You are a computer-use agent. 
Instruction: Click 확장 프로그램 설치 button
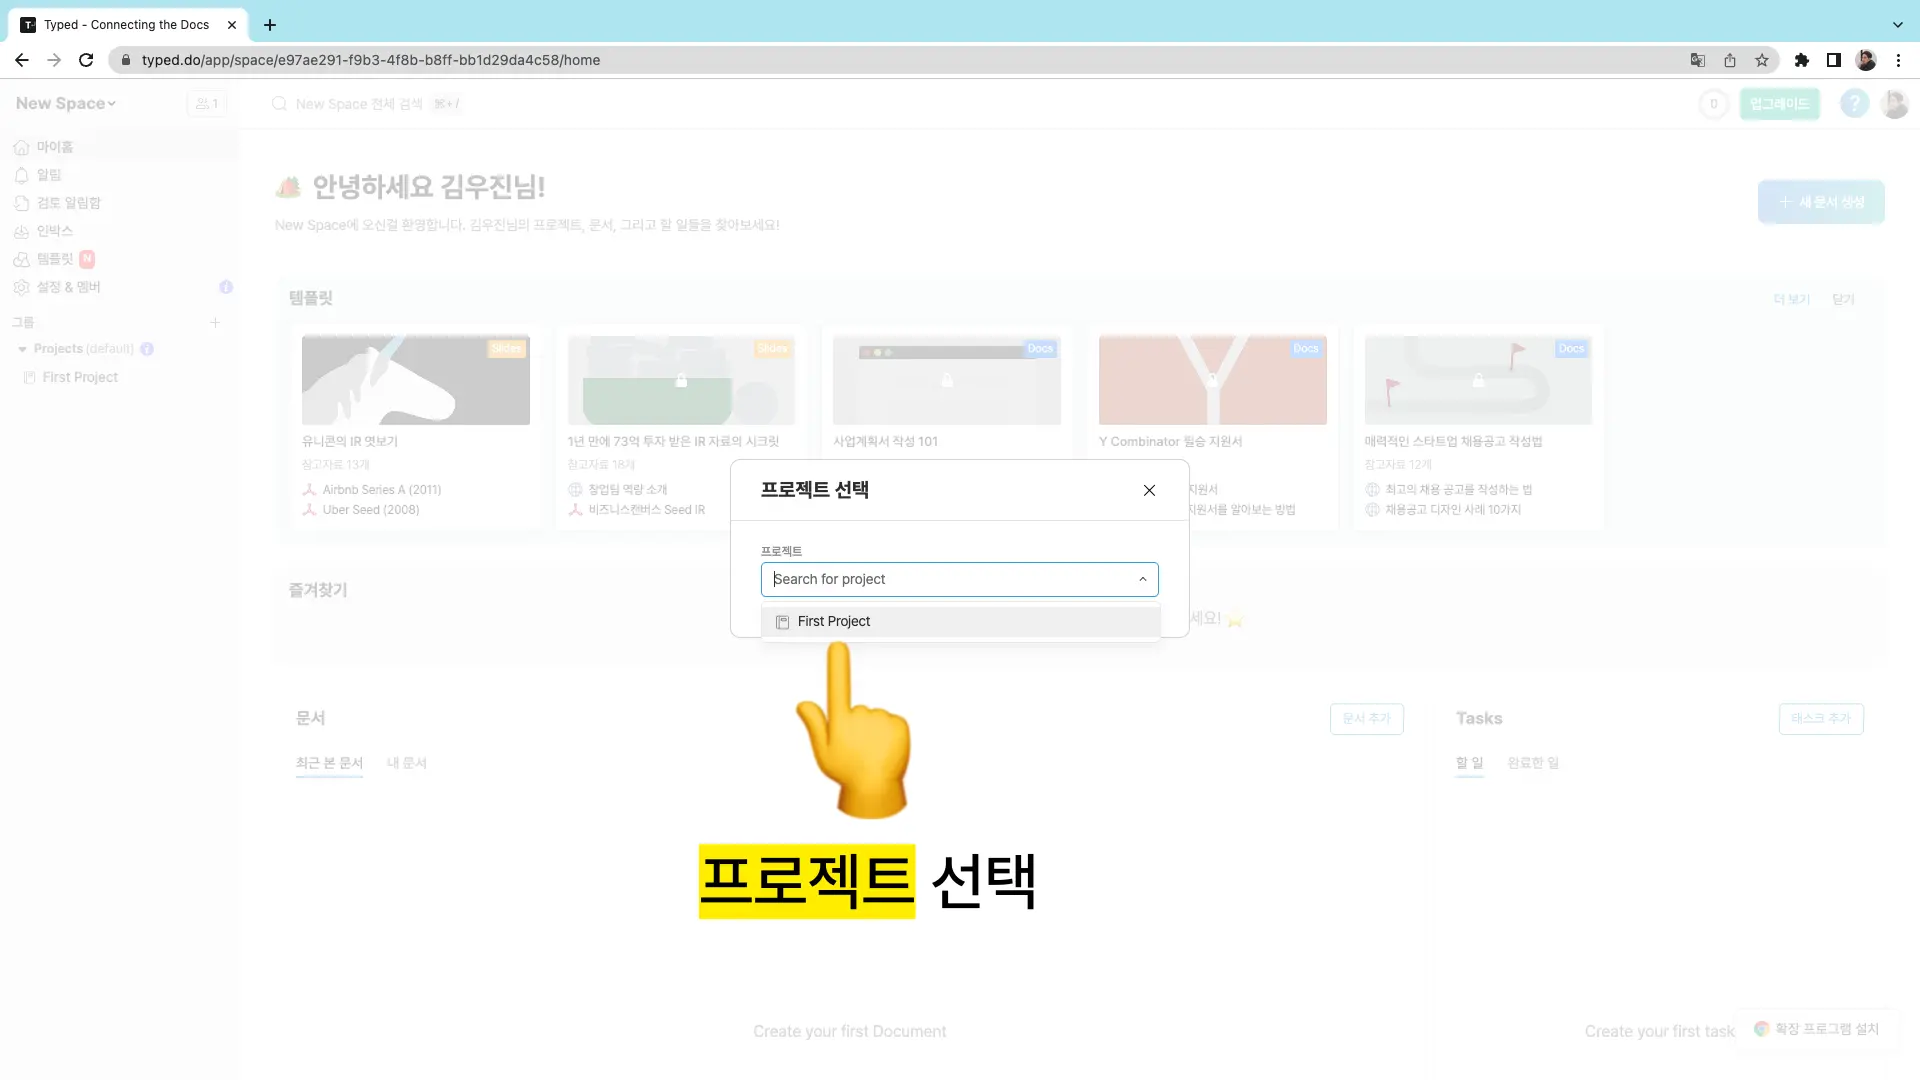(1817, 1029)
